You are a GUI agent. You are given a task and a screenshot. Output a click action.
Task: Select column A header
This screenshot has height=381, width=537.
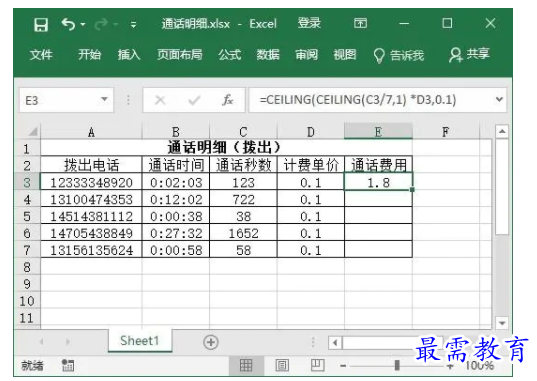pos(91,132)
